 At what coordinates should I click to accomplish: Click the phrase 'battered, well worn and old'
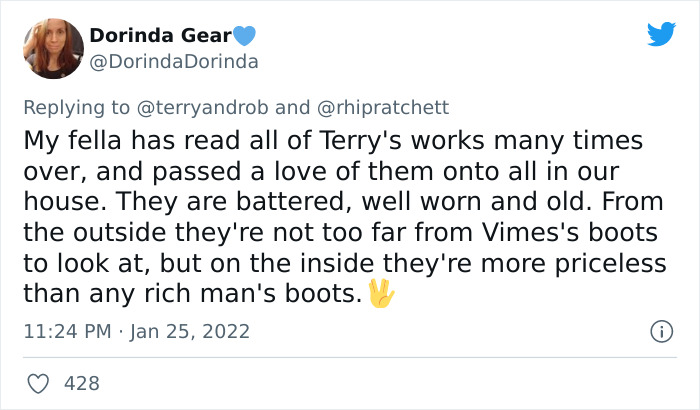click(x=348, y=203)
